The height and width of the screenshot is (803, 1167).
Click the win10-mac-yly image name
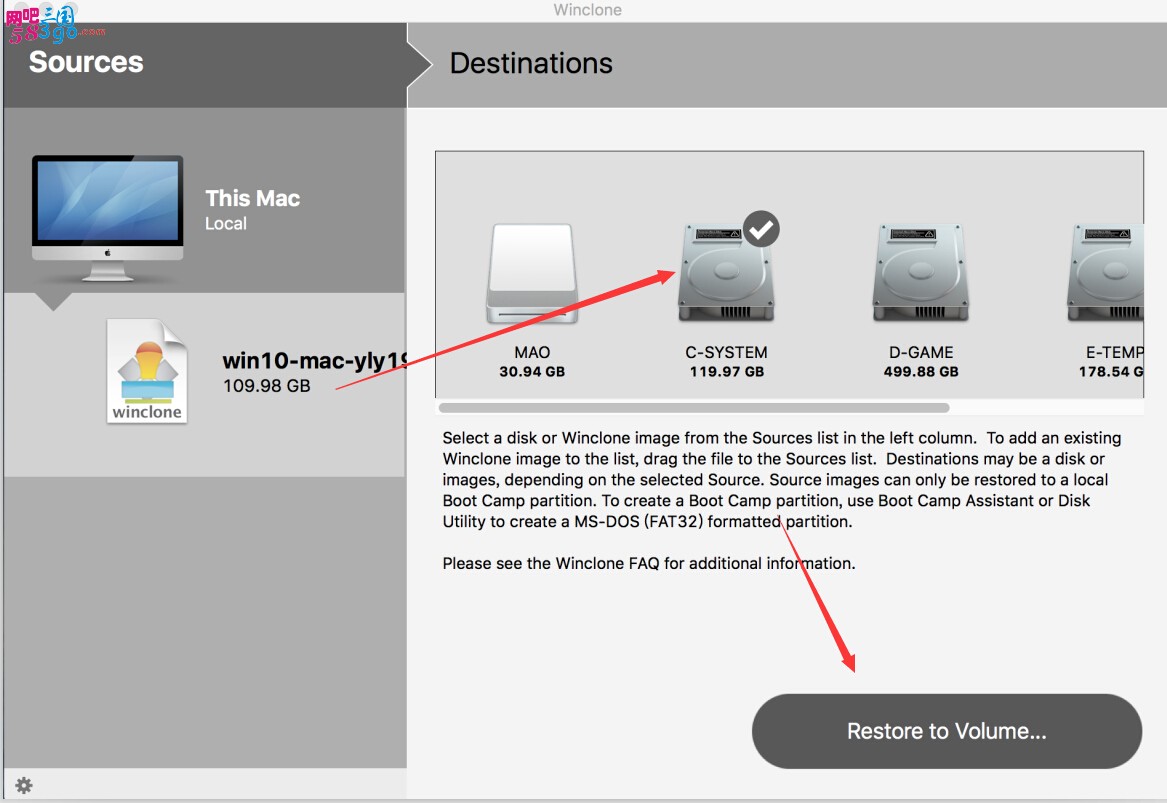[315, 360]
